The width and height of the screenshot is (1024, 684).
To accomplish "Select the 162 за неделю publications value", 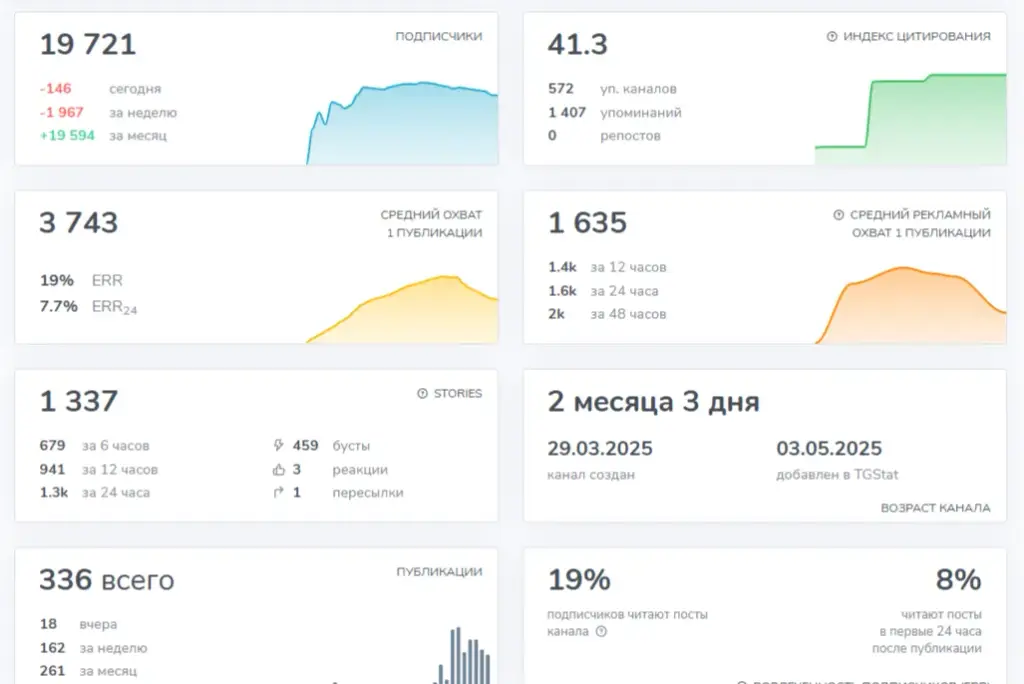I will 52,648.
